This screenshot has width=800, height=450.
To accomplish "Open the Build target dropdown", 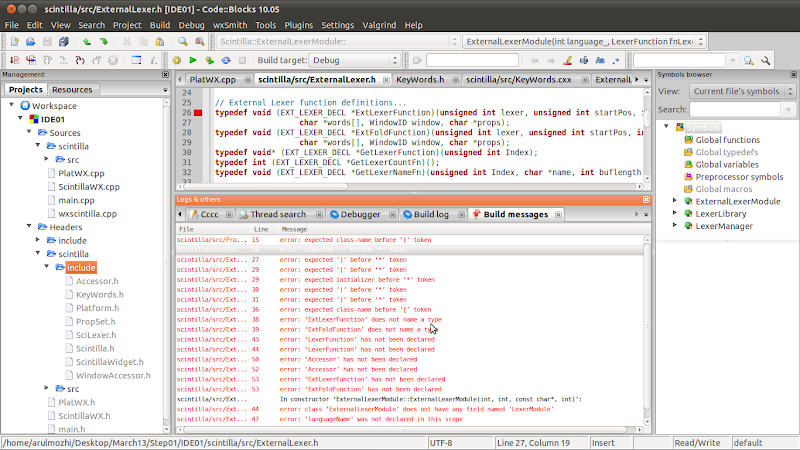I will [x=355, y=60].
